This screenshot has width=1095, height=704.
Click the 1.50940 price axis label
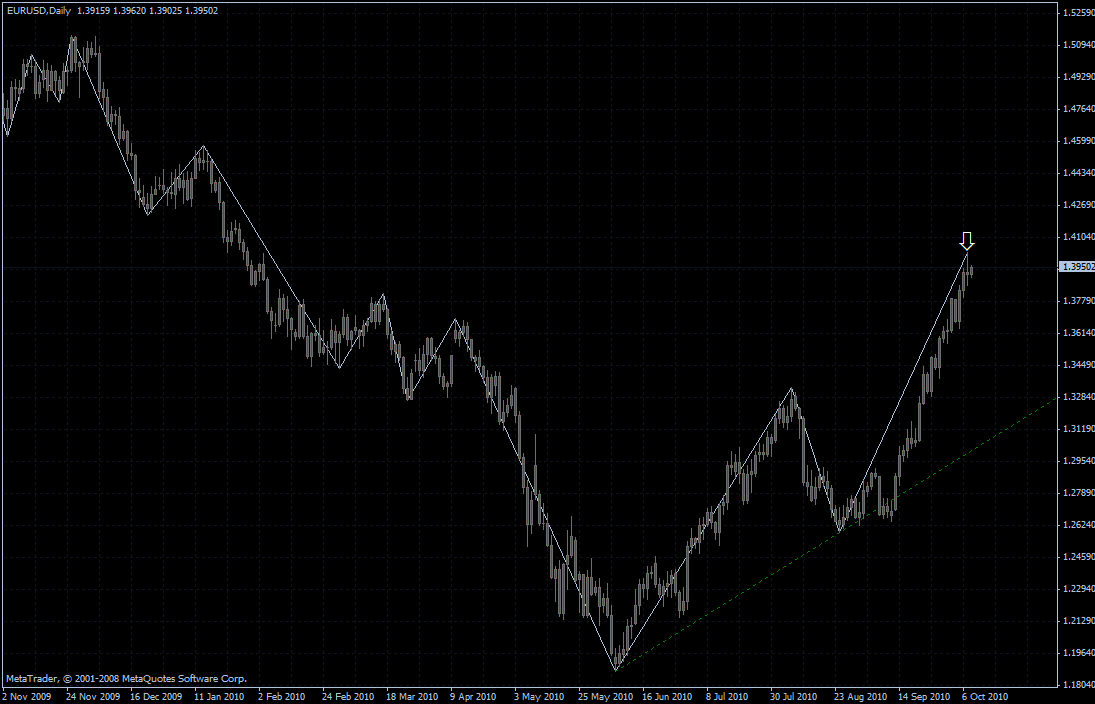tap(1079, 45)
